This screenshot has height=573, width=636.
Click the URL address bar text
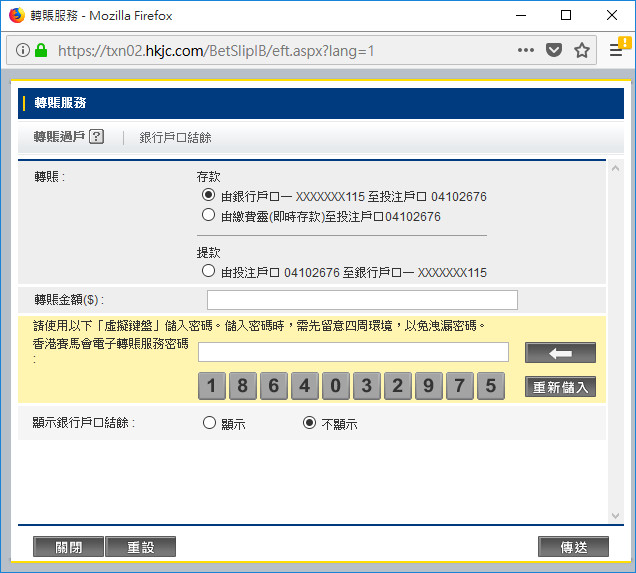pyautogui.click(x=216, y=51)
